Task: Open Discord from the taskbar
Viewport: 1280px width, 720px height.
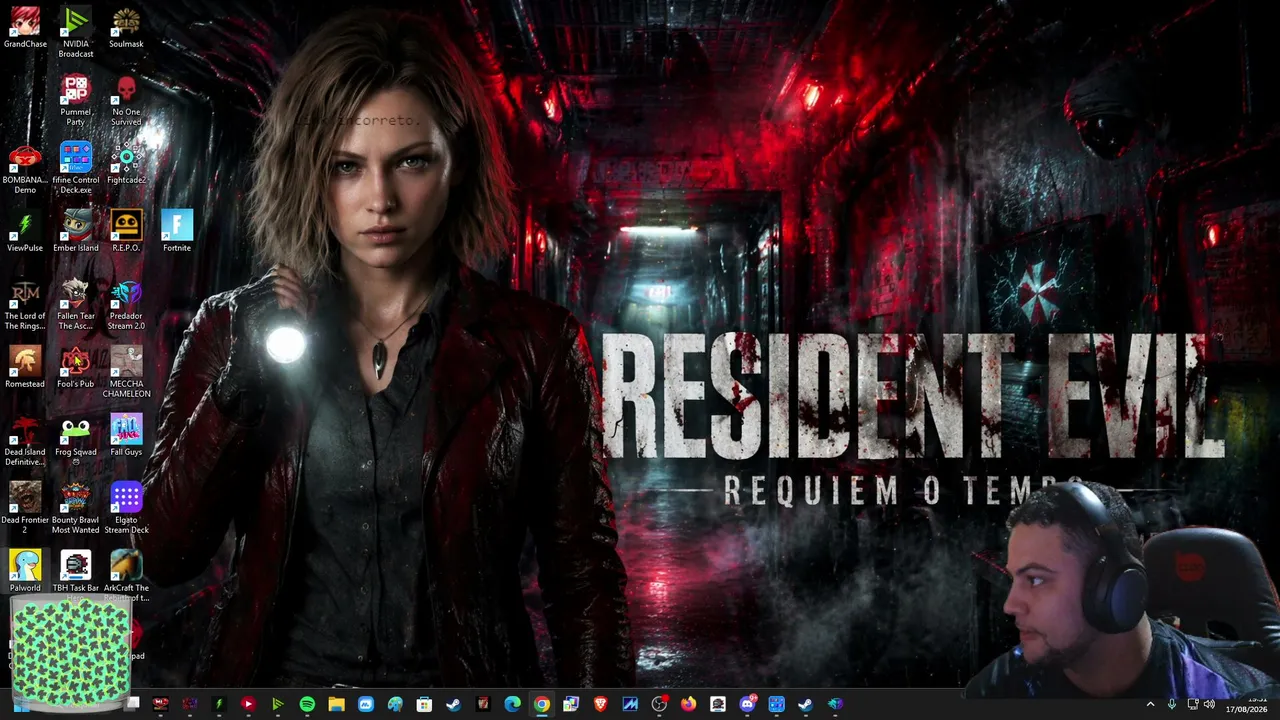Action: (x=747, y=704)
